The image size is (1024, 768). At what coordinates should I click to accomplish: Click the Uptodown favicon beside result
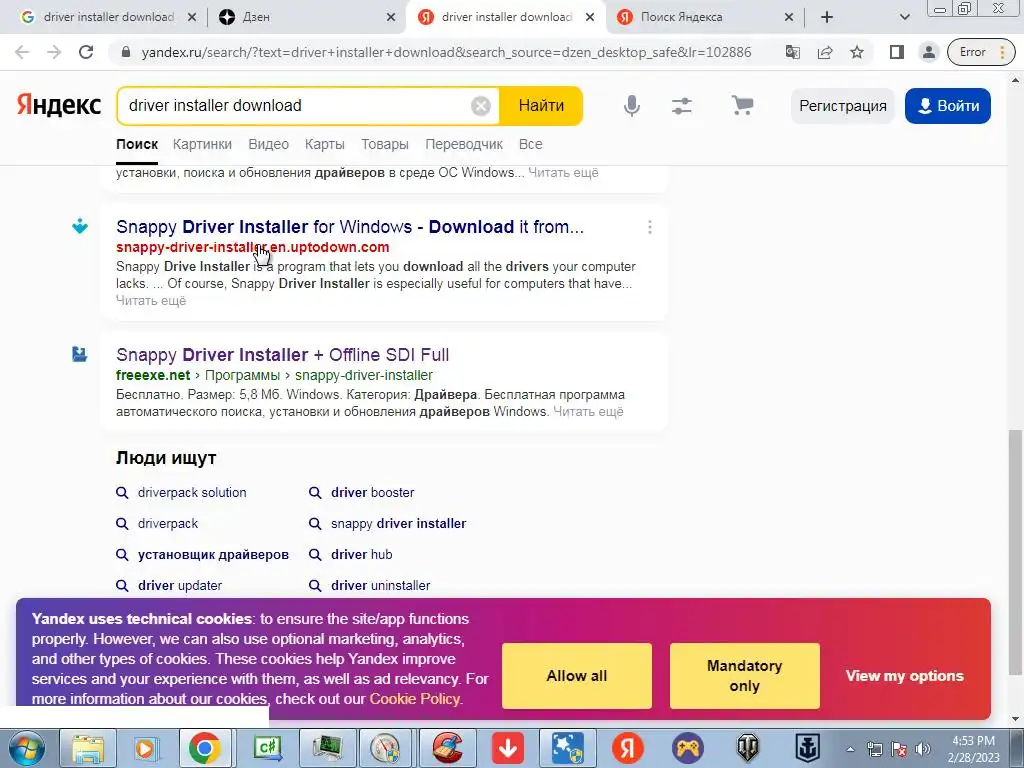[x=80, y=226]
